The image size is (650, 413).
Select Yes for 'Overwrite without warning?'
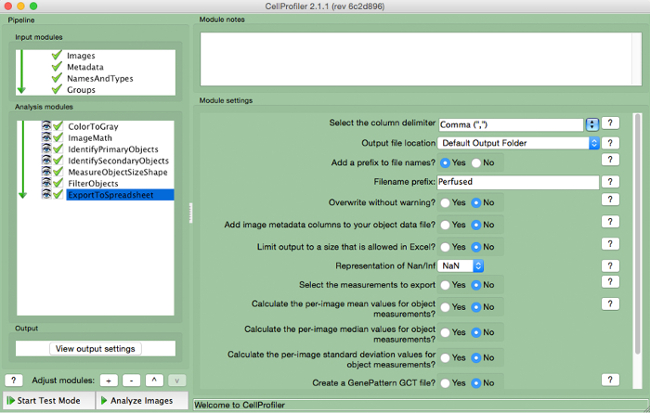point(445,201)
